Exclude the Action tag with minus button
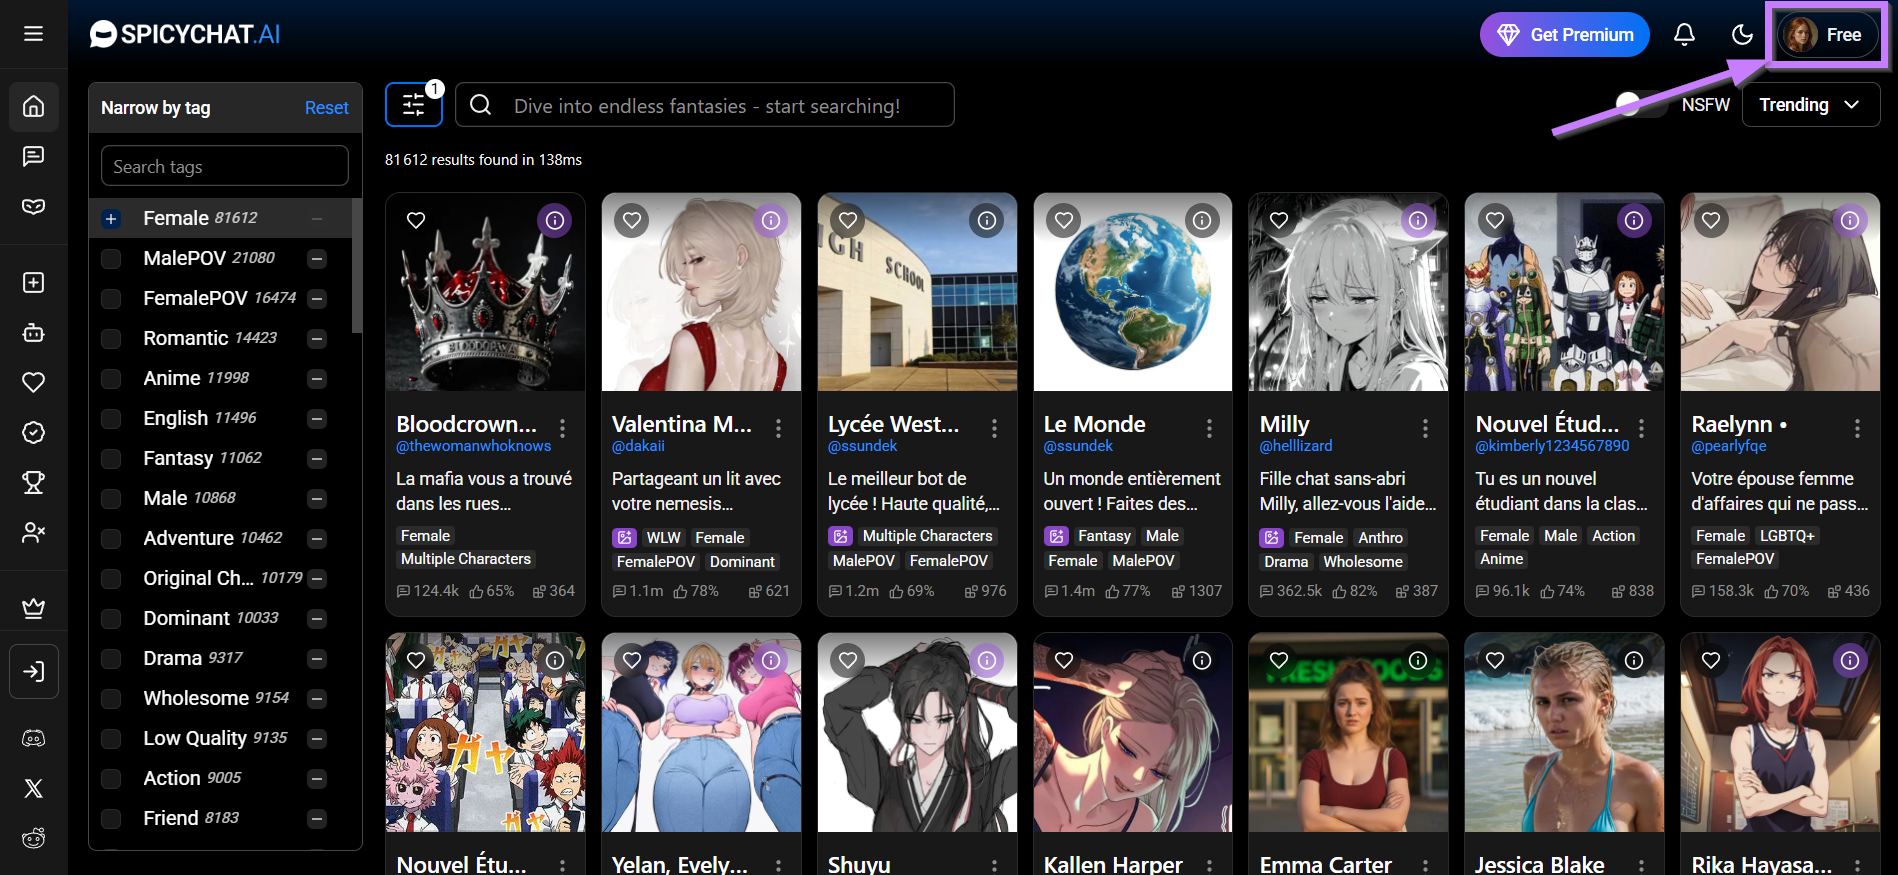This screenshot has width=1898, height=875. pos(317,778)
